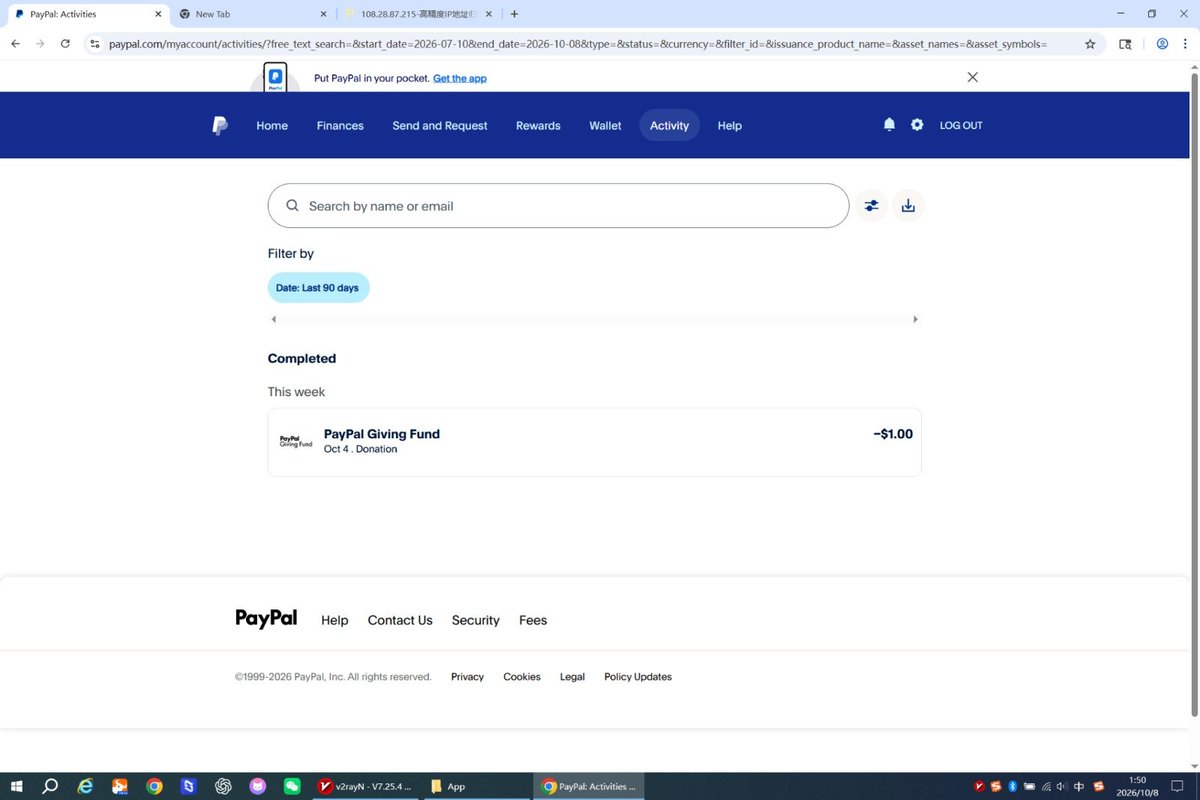
Task: Close the PayPal: Activities tab
Action: (158, 14)
